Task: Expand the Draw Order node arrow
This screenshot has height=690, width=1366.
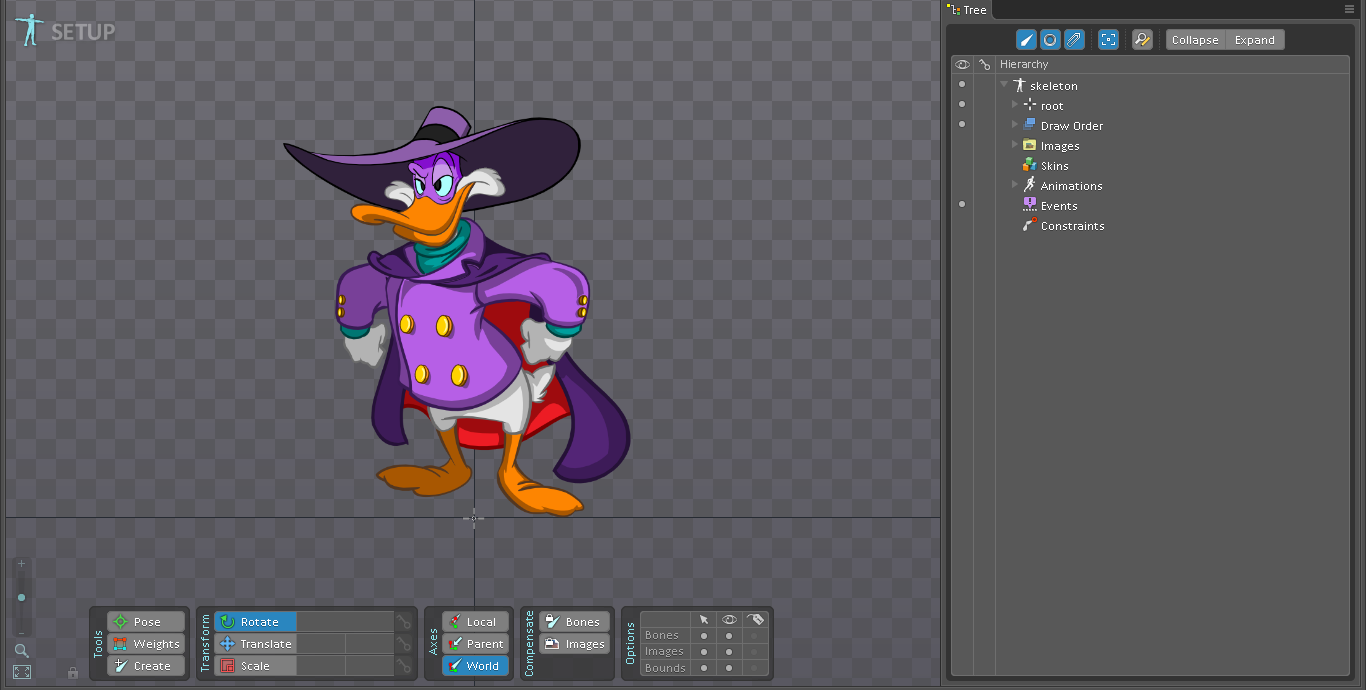Action: coord(1014,124)
